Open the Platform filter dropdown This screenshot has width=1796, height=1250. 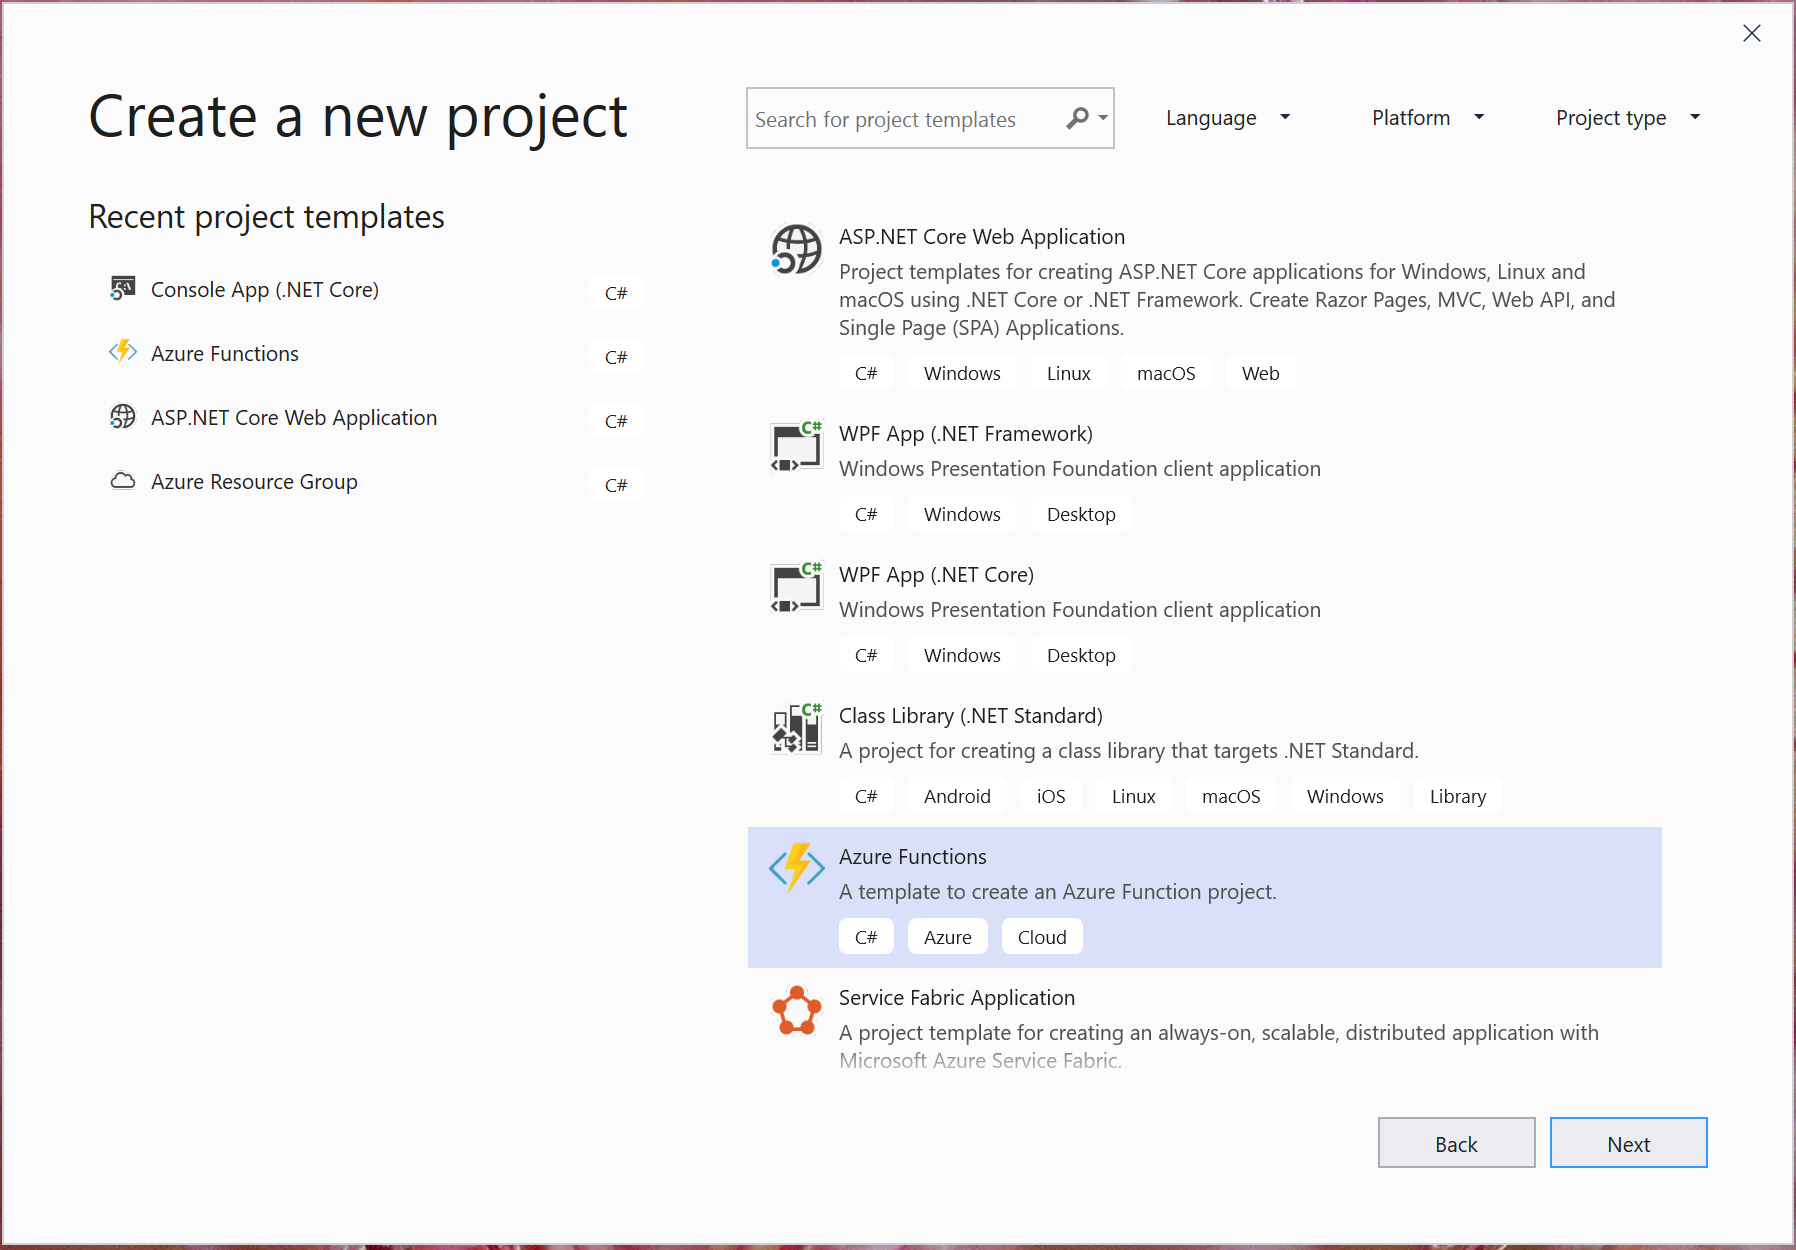(x=1428, y=118)
